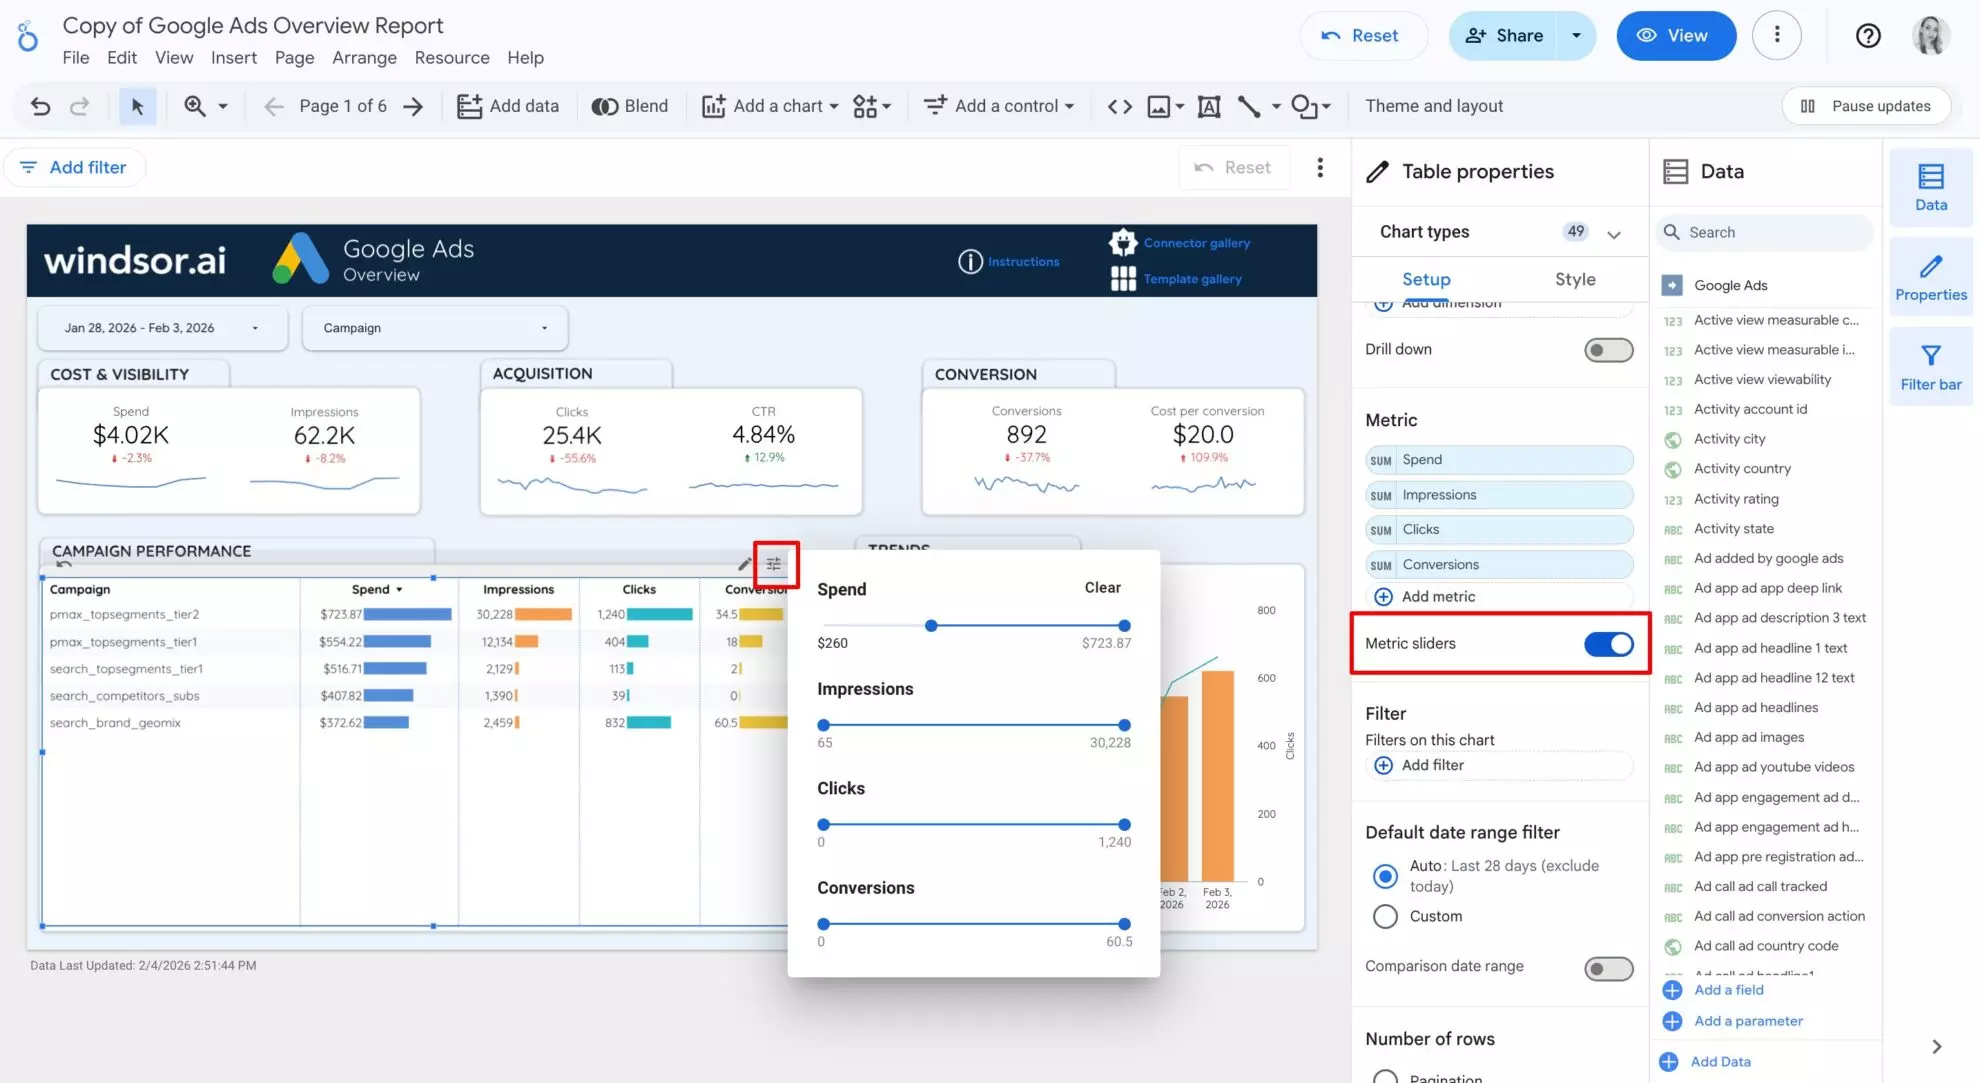This screenshot has height=1083, width=1980.
Task: Open the Add a chart tool
Action: click(768, 105)
